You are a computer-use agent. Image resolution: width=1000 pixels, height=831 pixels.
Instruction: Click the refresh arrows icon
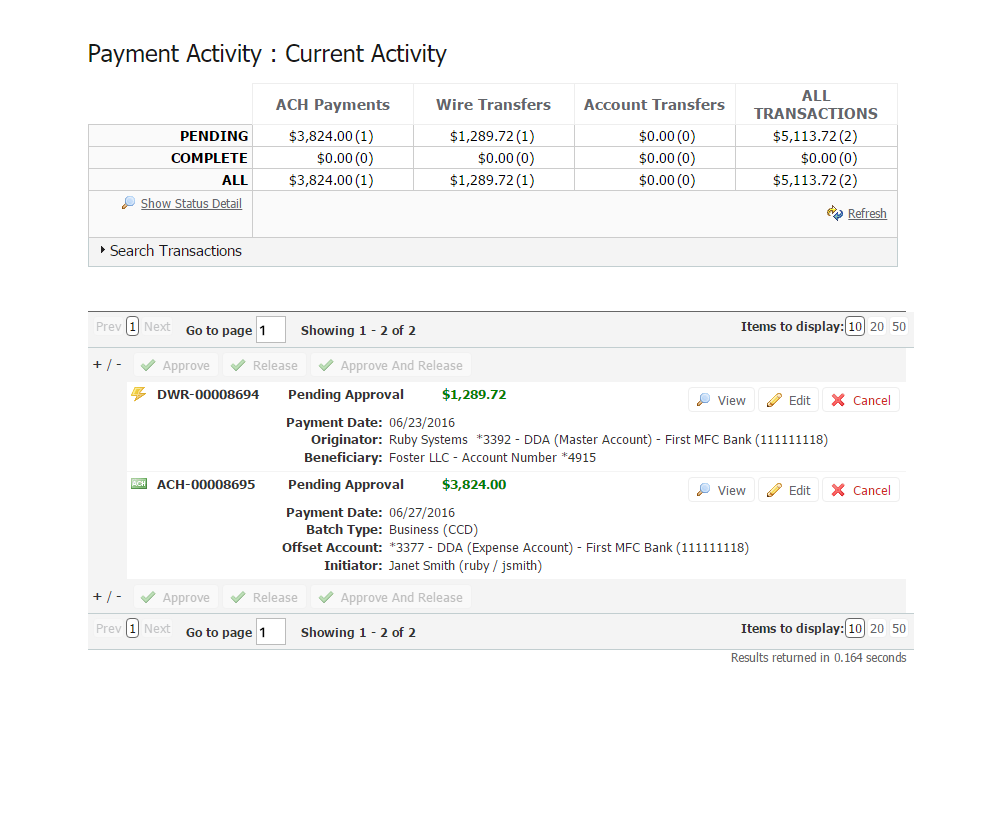(x=835, y=213)
